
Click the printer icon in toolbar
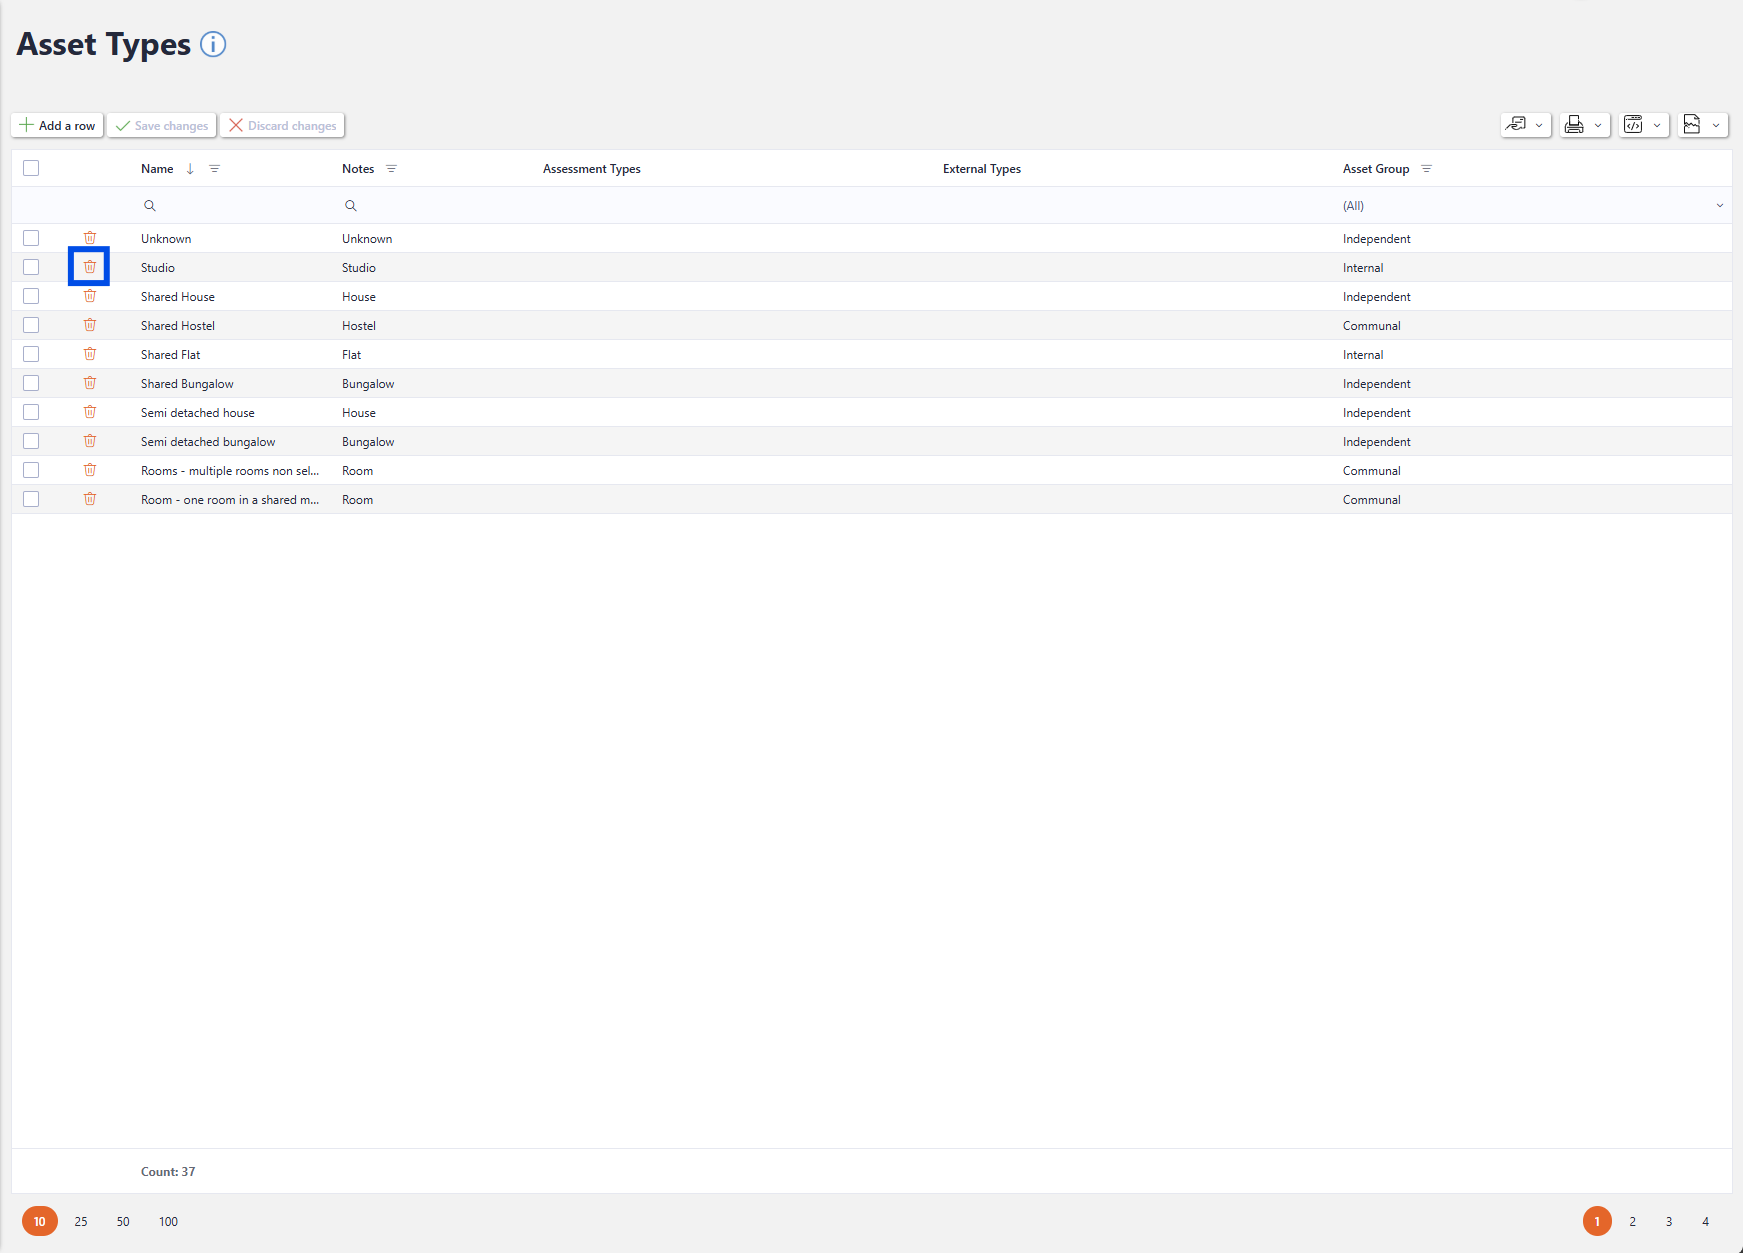pyautogui.click(x=1574, y=125)
